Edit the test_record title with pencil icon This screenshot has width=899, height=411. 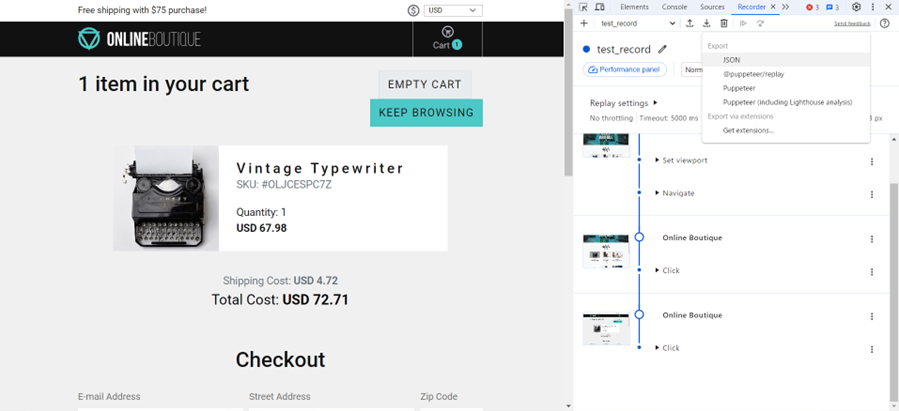(x=662, y=49)
